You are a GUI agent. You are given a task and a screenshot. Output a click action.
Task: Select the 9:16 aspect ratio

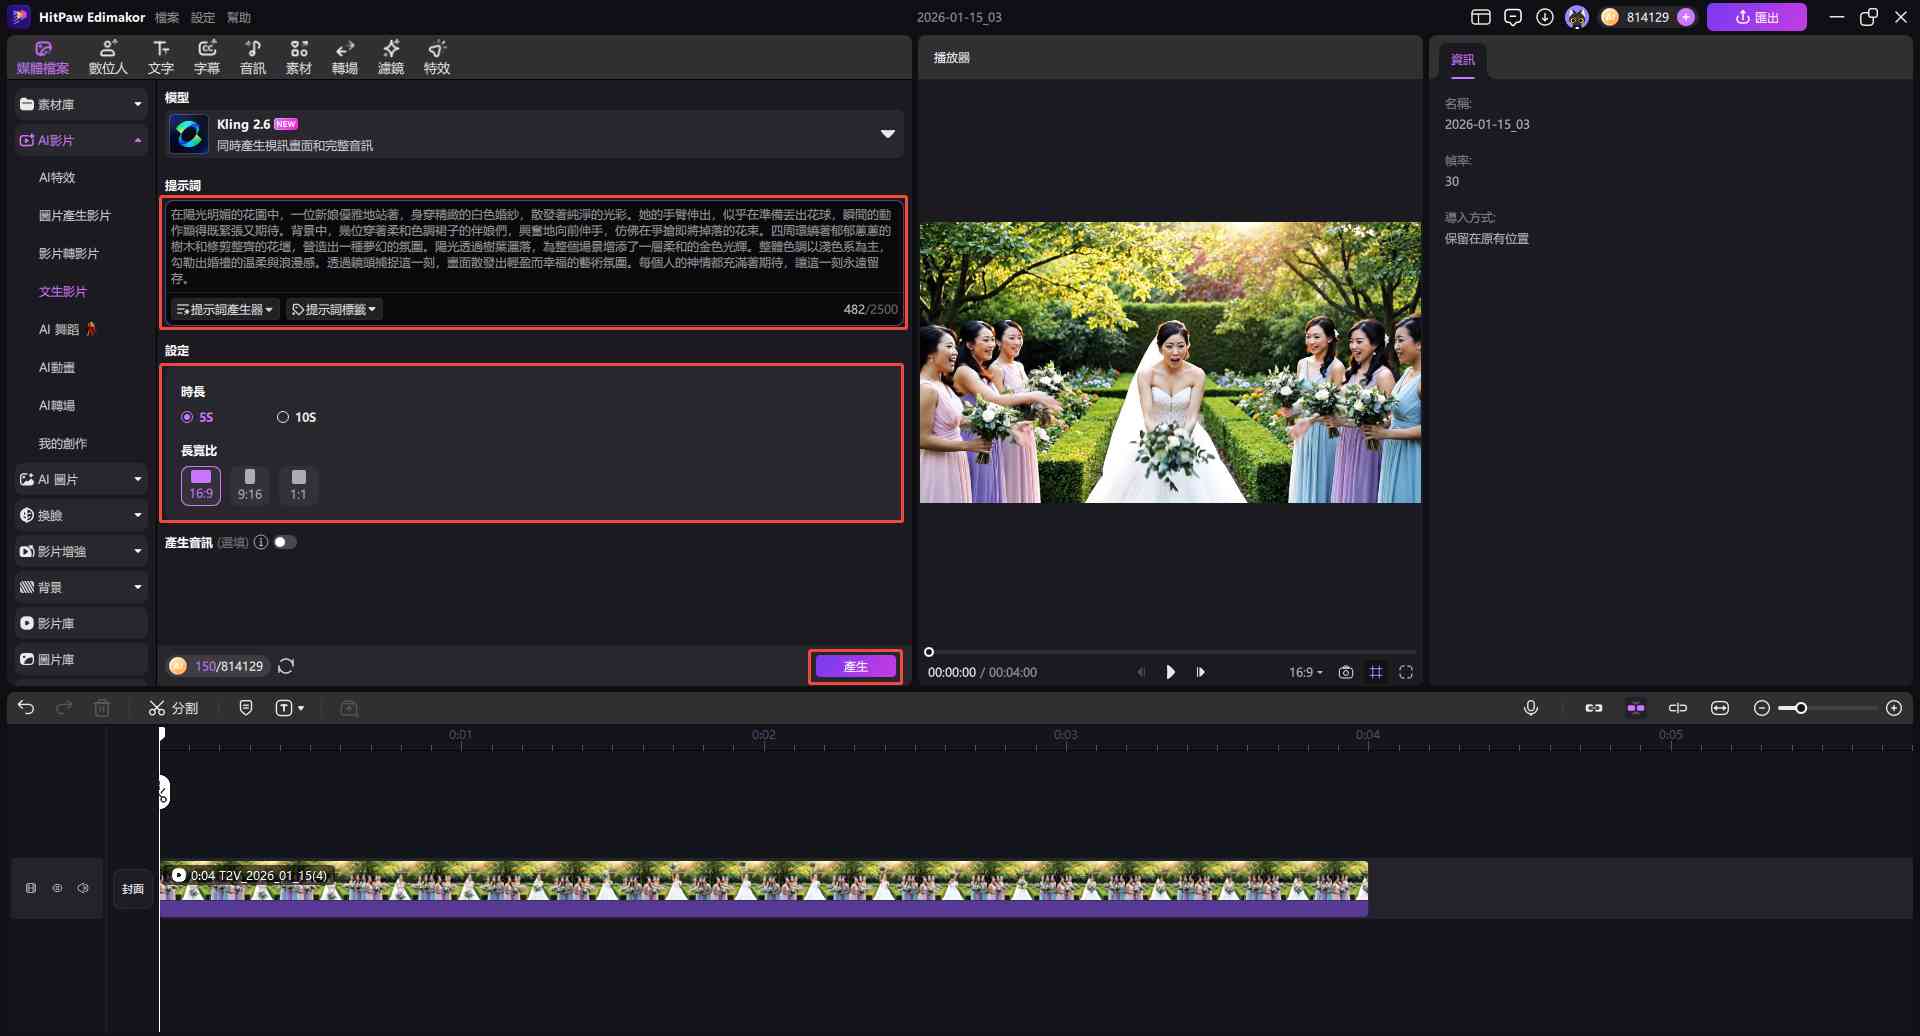pos(249,485)
